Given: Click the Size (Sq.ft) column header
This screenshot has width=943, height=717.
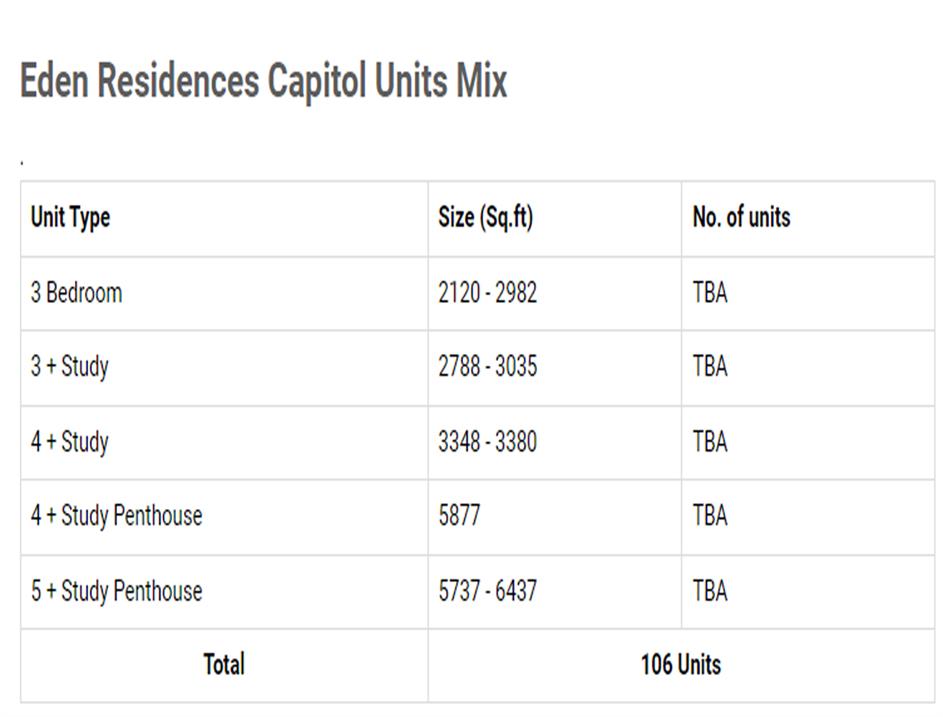Looking at the screenshot, I should pyautogui.click(x=485, y=217).
